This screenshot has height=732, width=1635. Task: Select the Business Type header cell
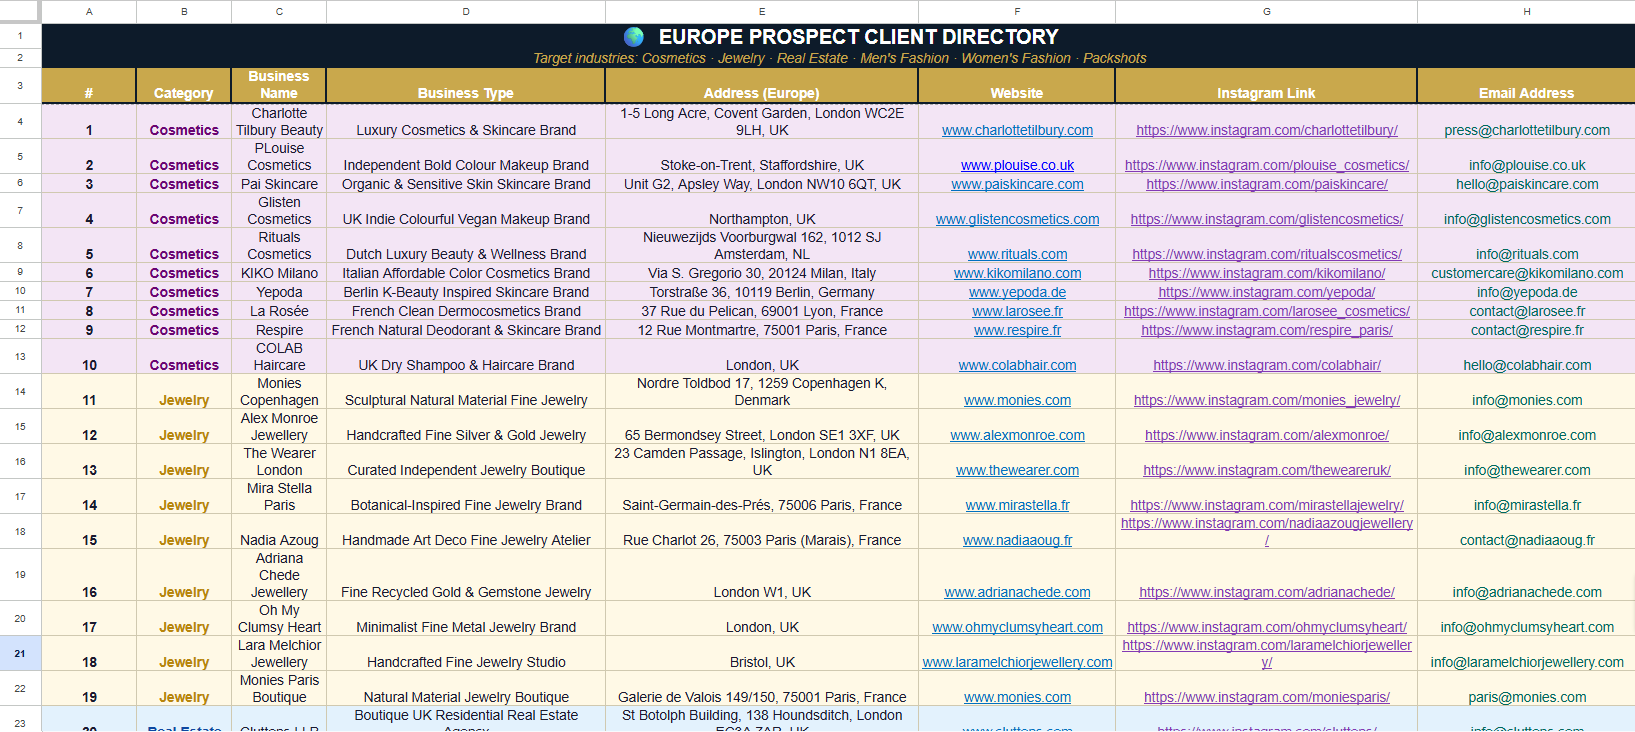coord(466,85)
